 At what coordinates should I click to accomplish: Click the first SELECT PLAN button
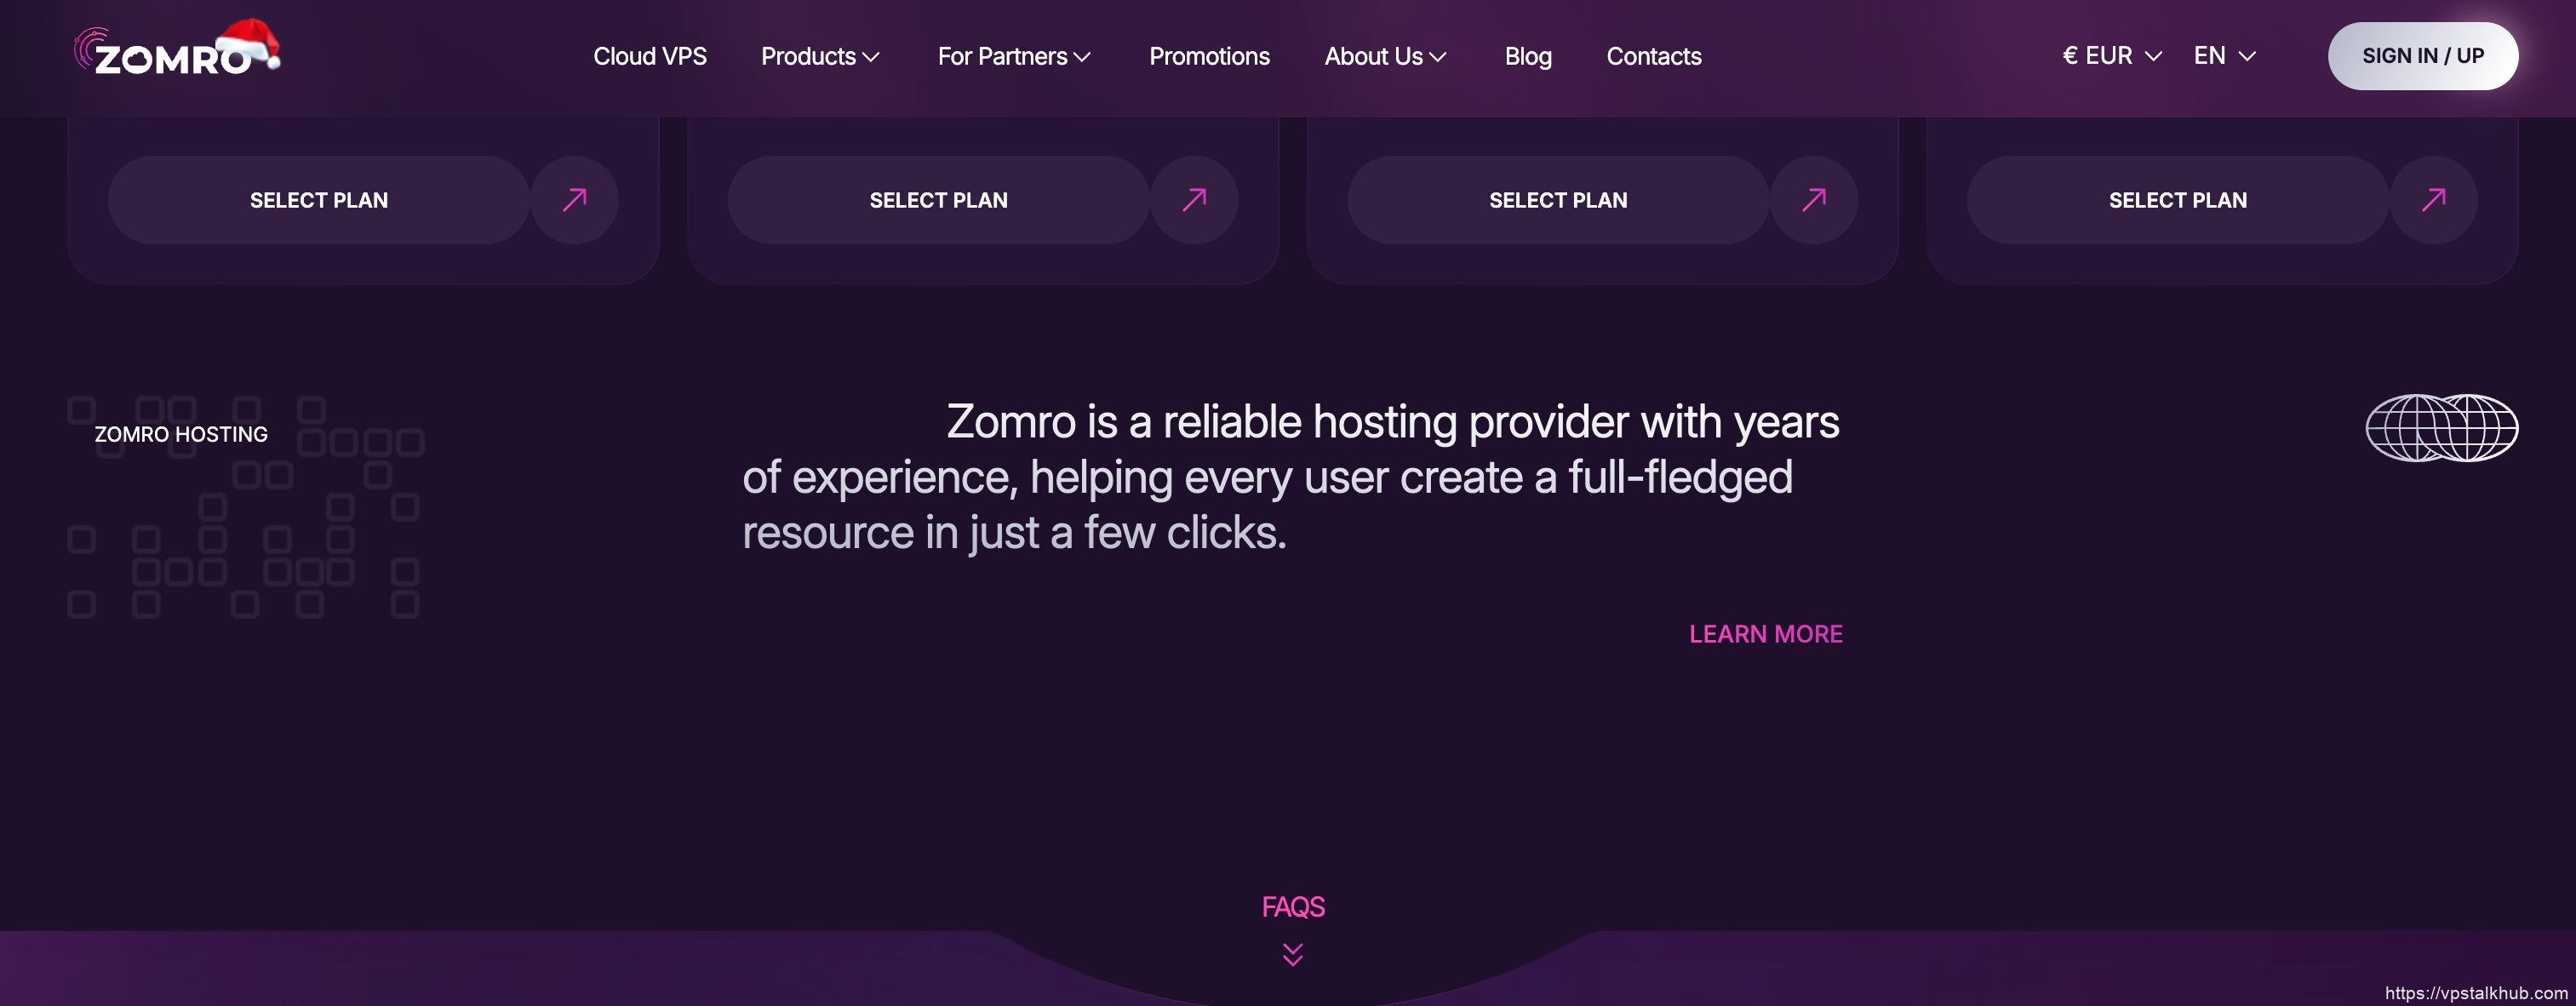(x=319, y=200)
